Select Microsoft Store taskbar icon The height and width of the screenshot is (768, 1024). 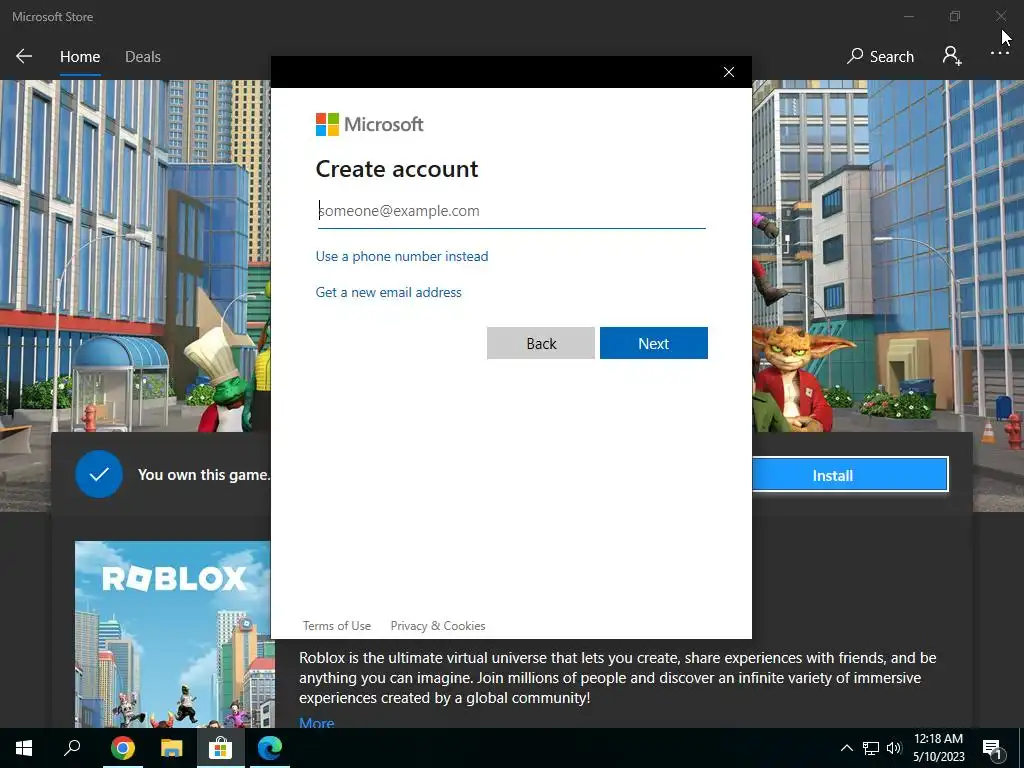pos(221,748)
